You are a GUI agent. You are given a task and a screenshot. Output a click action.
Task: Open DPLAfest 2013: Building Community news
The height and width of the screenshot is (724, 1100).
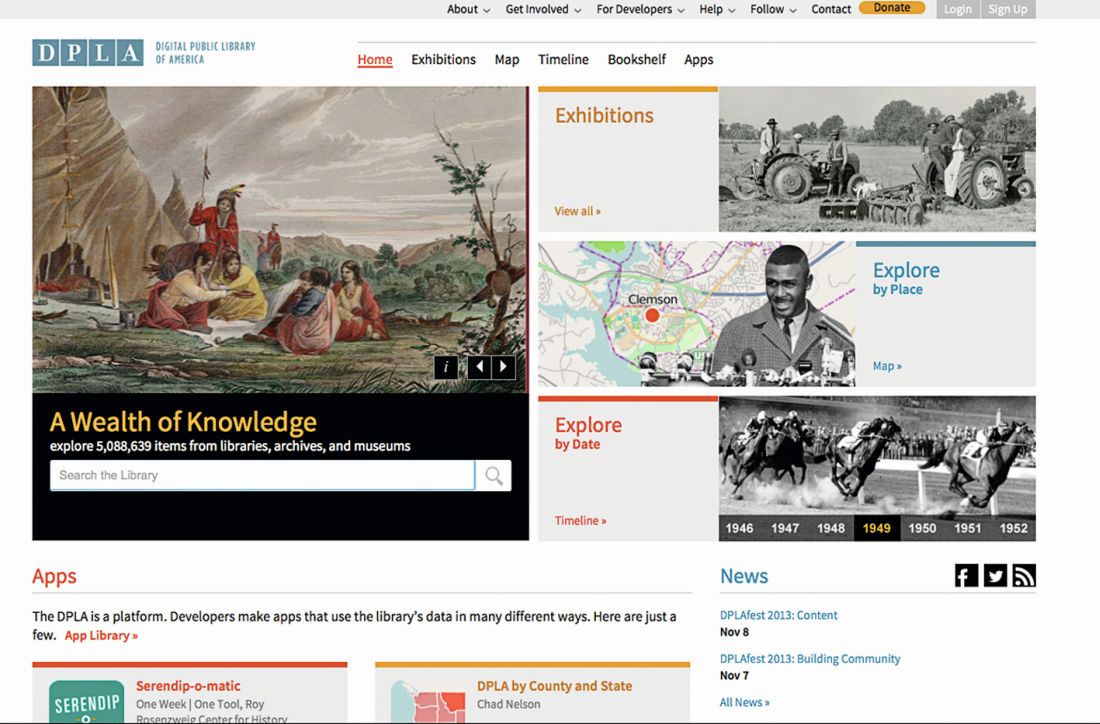810,659
